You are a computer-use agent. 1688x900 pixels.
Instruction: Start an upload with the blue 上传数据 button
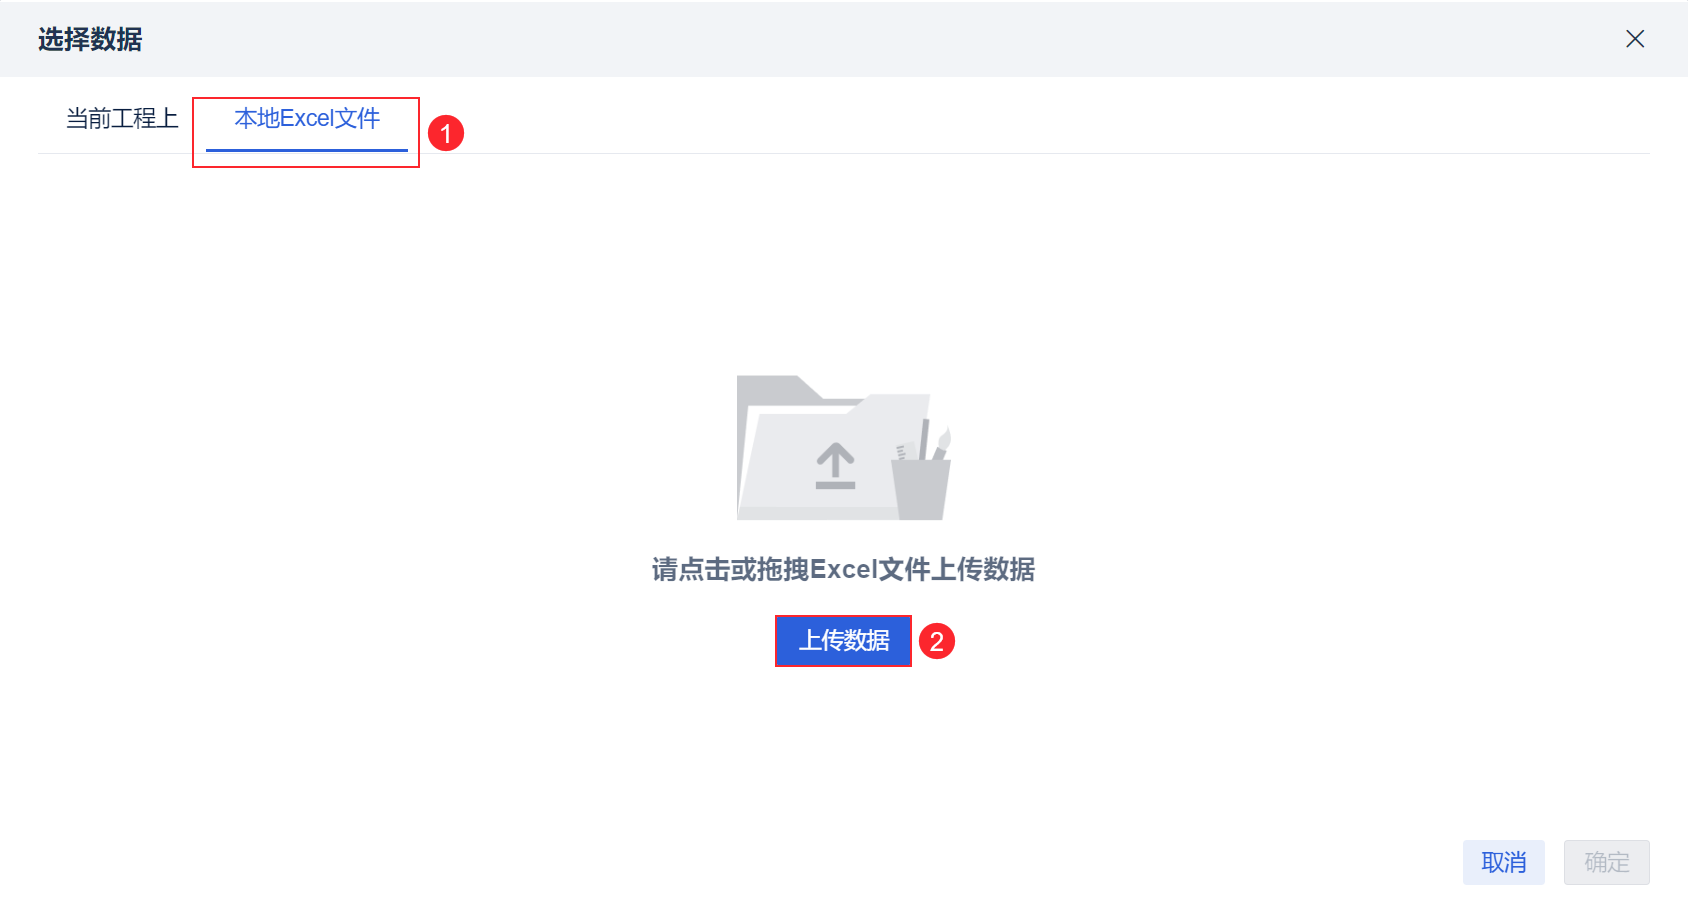pyautogui.click(x=843, y=641)
